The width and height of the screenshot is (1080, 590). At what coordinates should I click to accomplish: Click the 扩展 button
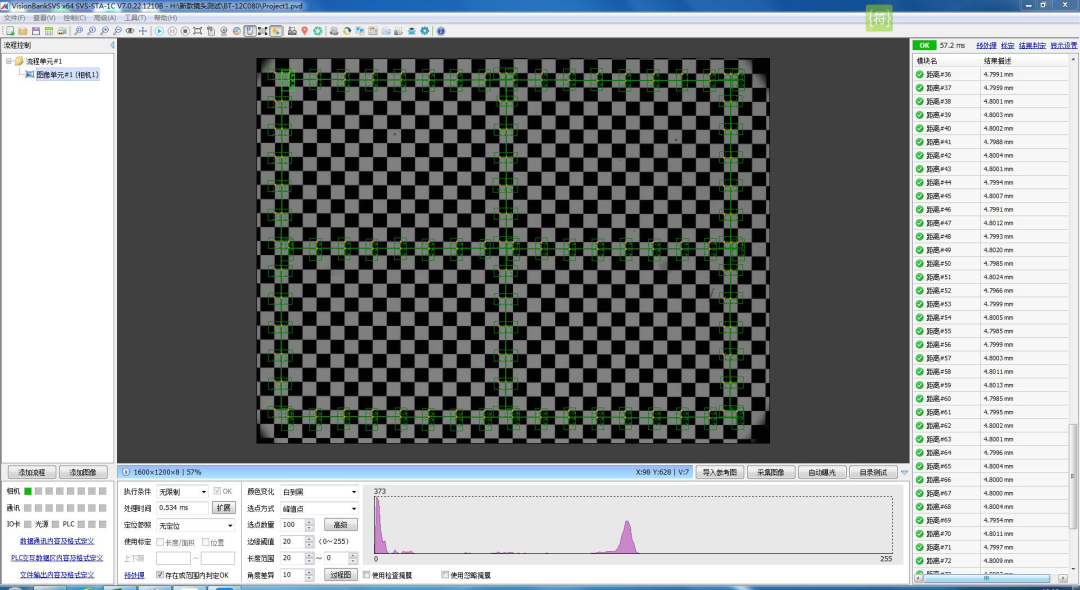224,508
